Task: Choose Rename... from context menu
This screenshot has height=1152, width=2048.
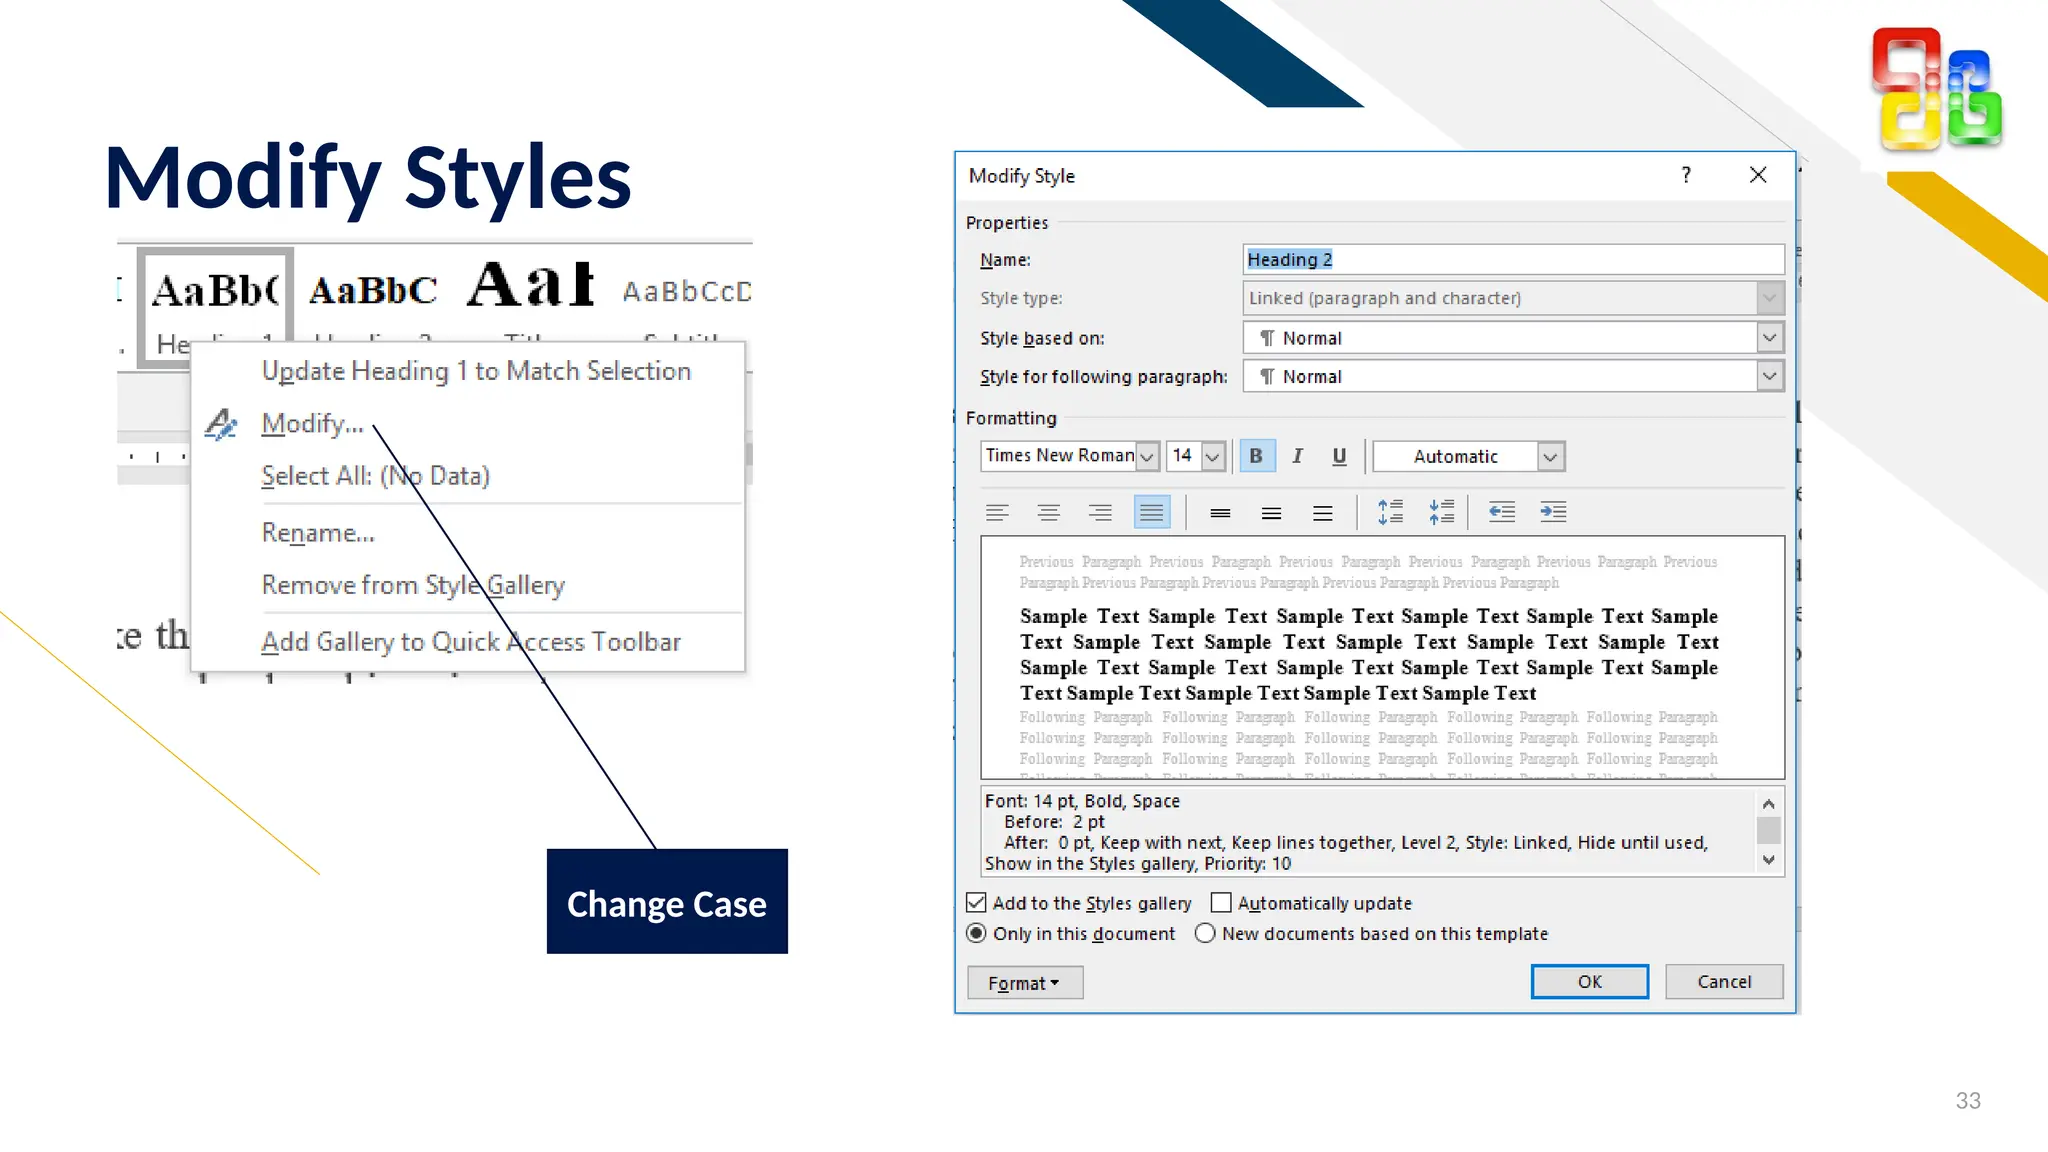Action: [468, 533]
